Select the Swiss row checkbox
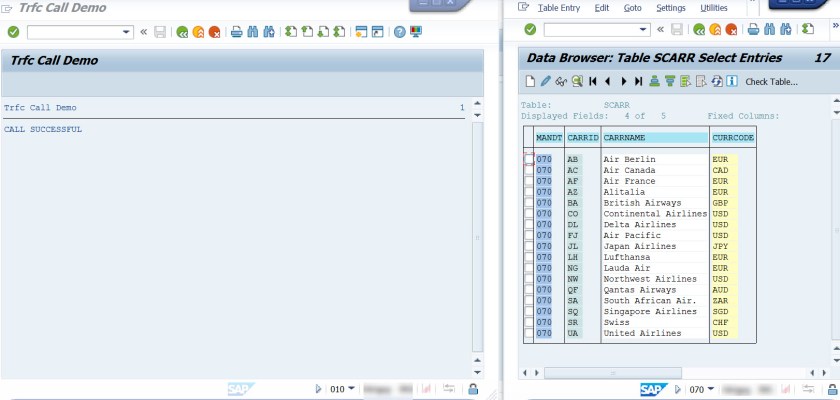 (529, 322)
